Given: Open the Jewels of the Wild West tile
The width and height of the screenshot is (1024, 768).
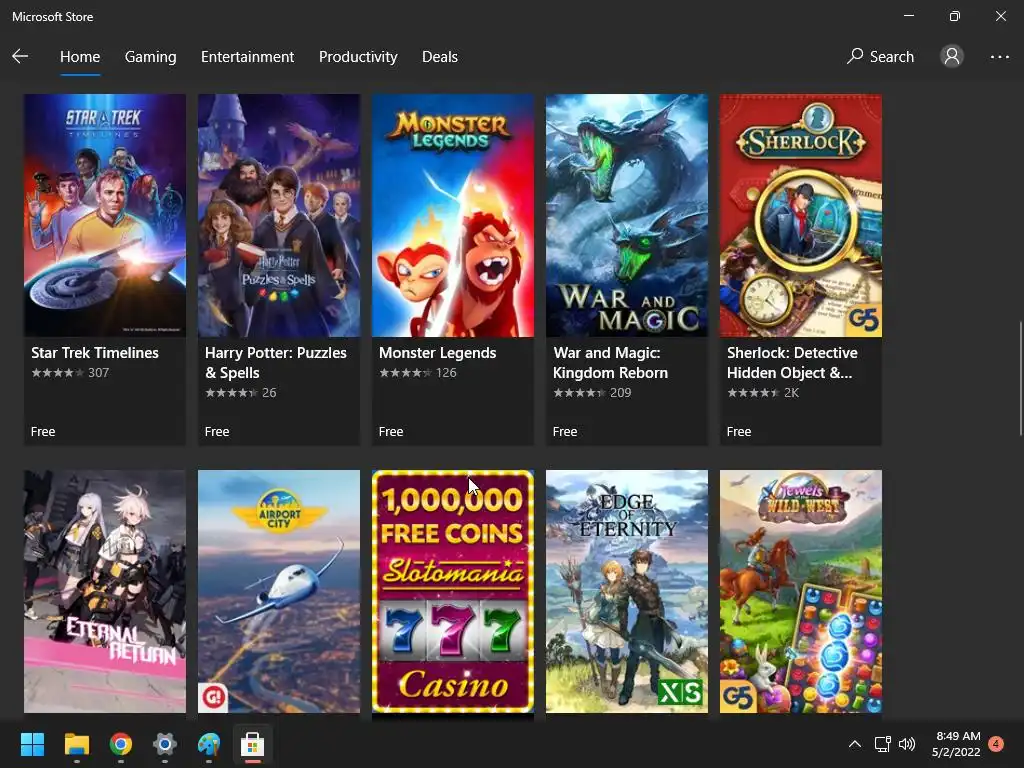Looking at the screenshot, I should (801, 591).
